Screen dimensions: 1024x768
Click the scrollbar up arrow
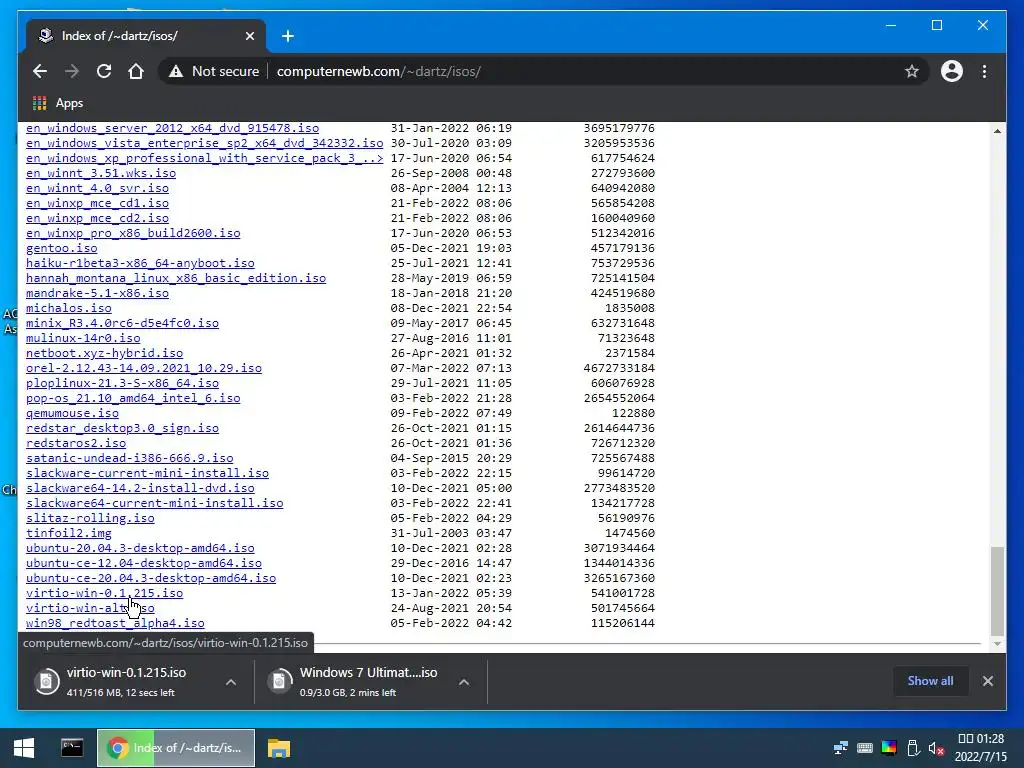[x=997, y=131]
